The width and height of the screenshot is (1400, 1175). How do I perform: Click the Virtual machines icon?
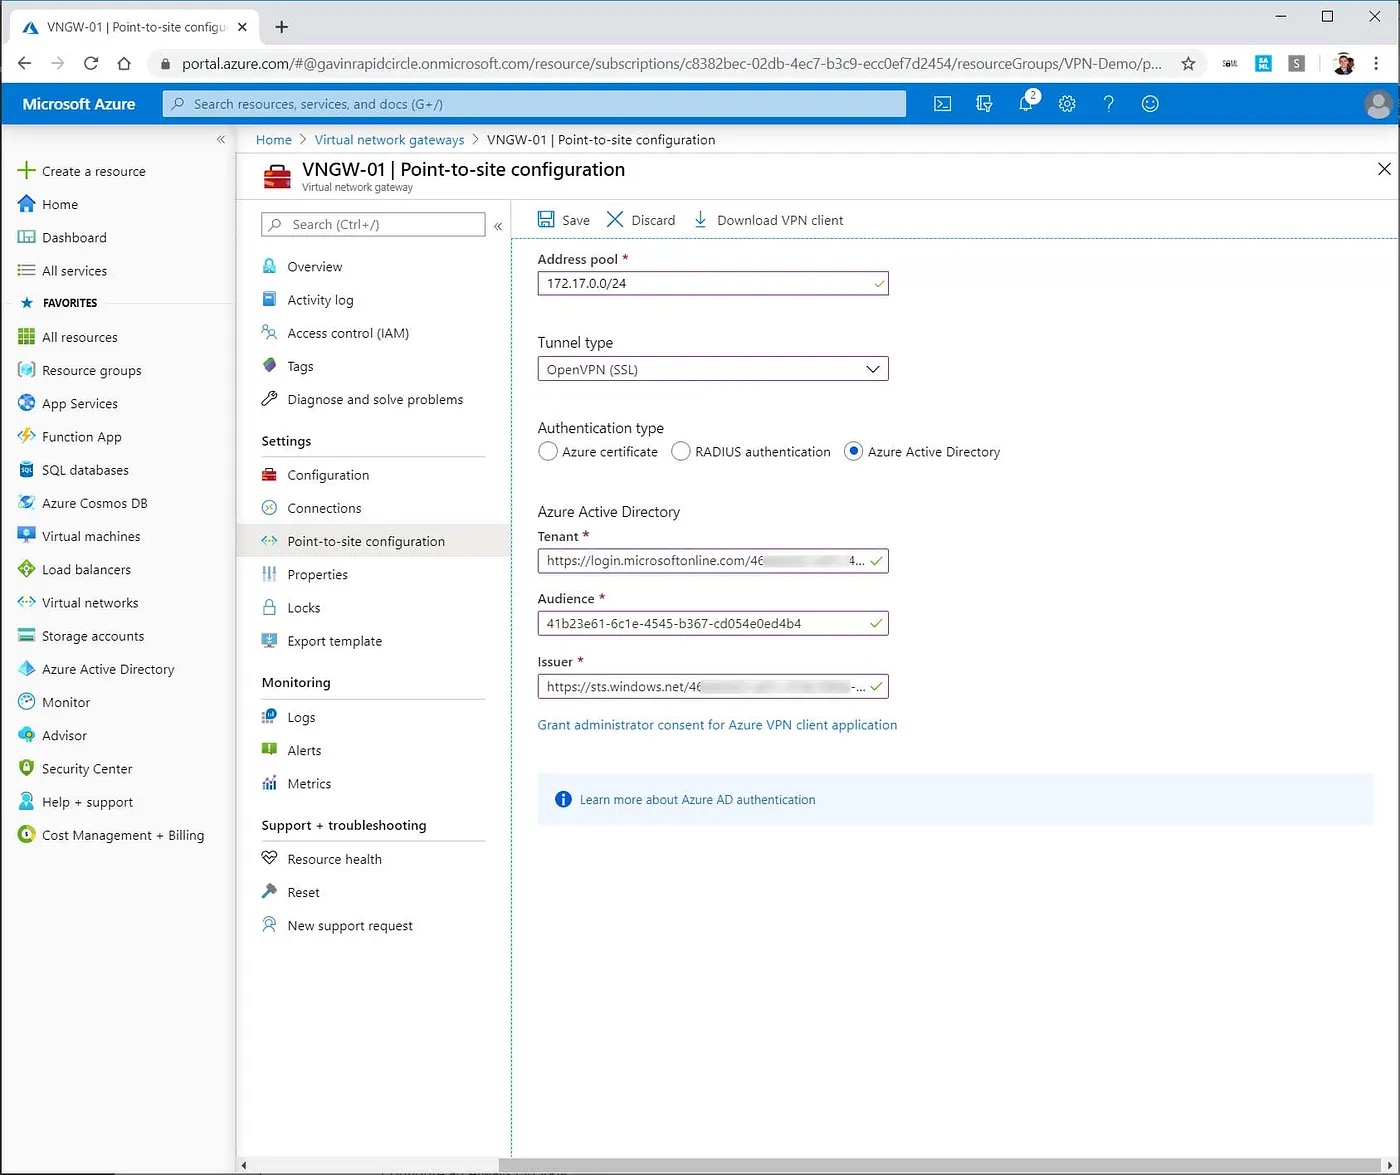click(x=27, y=536)
